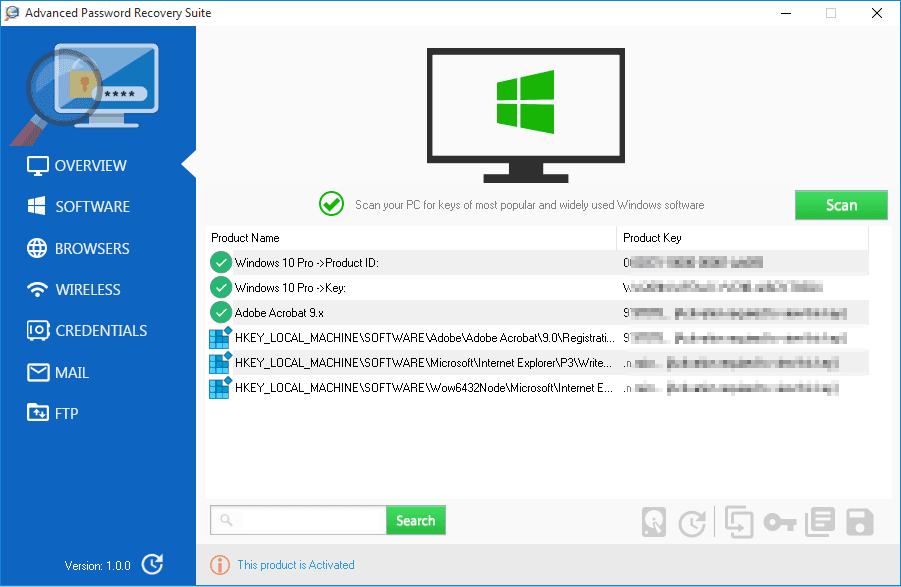The width and height of the screenshot is (901, 587).
Task: Click the export/copy to file icon
Action: click(738, 522)
